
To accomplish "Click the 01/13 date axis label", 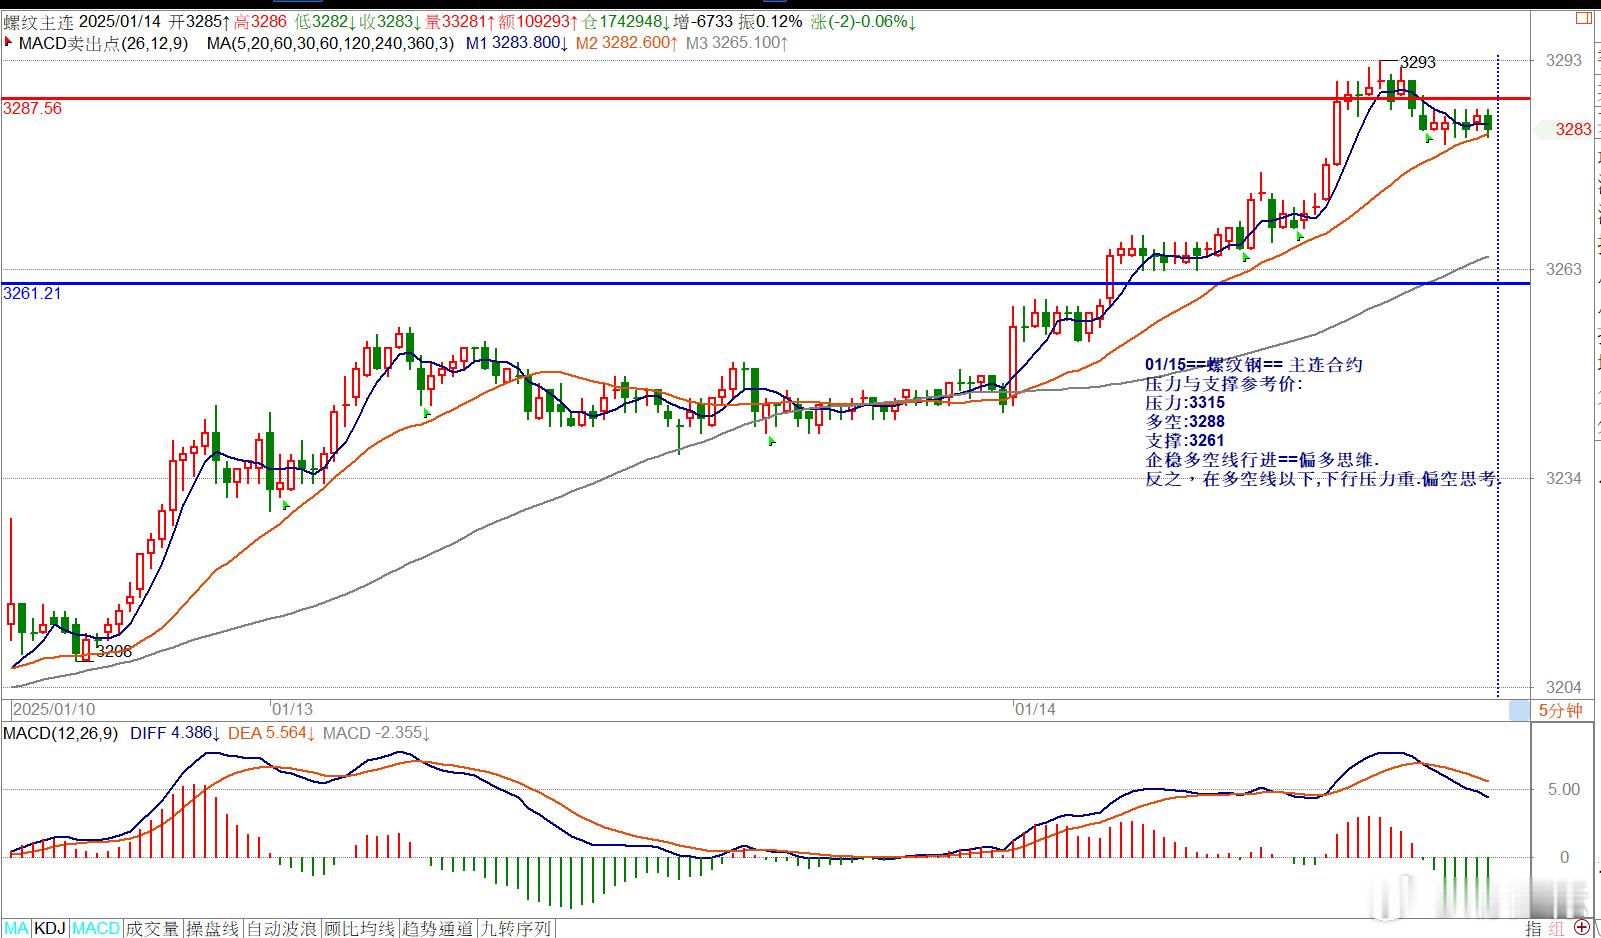I will point(292,709).
